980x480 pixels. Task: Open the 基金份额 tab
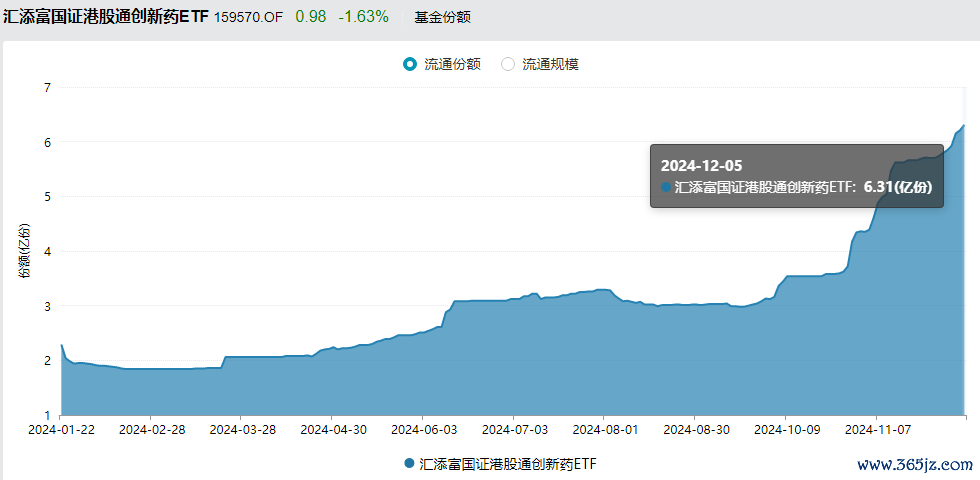click(442, 18)
